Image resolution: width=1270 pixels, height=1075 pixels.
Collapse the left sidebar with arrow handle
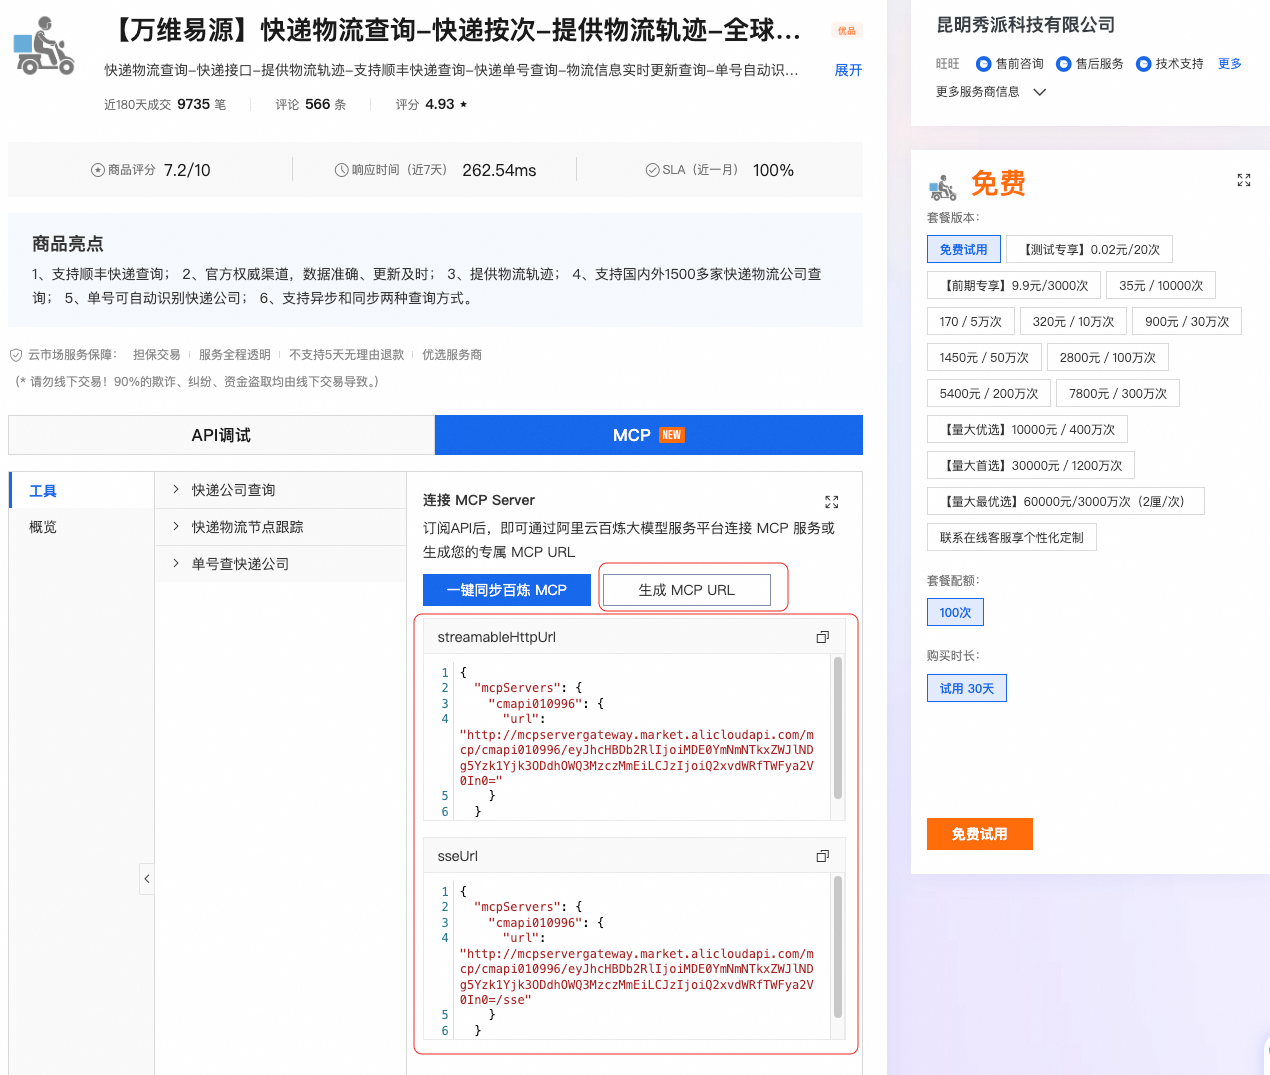(147, 879)
